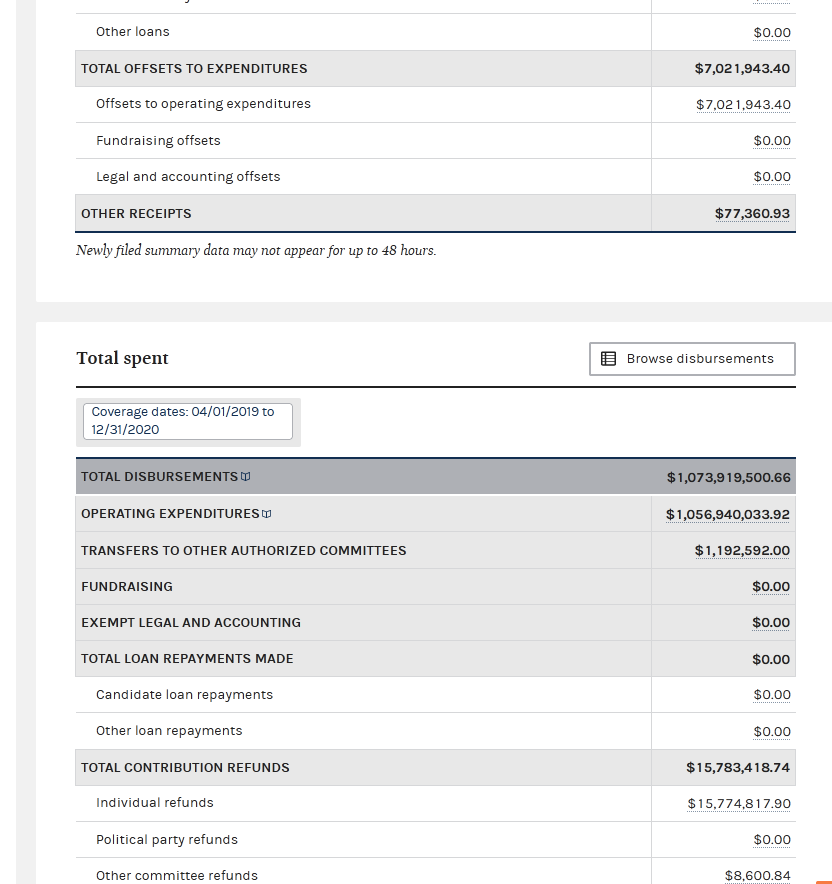Select the Total Loan Repayments Made $0.00 value

pyautogui.click(x=771, y=660)
